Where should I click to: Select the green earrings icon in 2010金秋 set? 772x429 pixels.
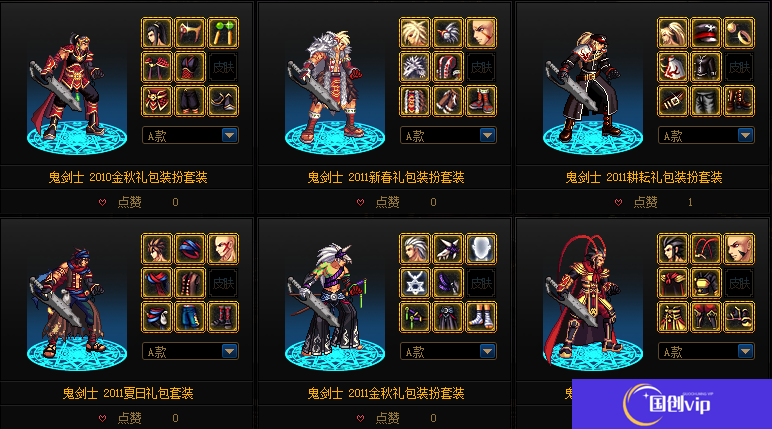click(x=223, y=33)
